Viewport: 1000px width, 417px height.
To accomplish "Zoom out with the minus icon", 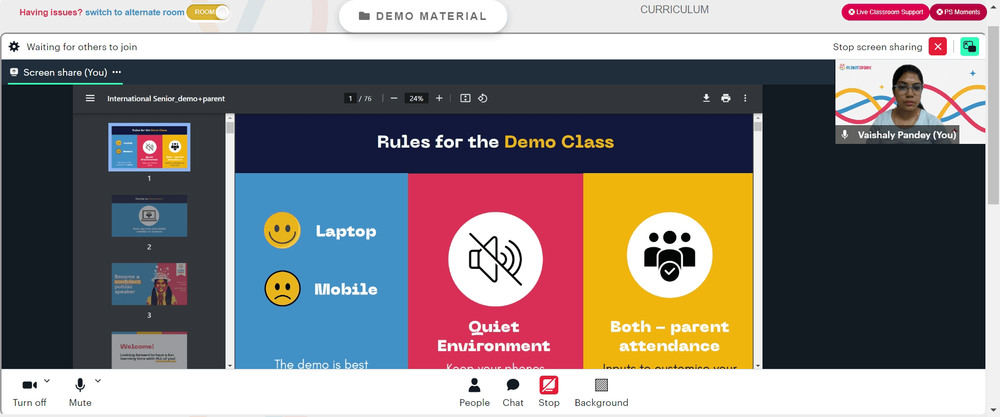I will pos(393,98).
